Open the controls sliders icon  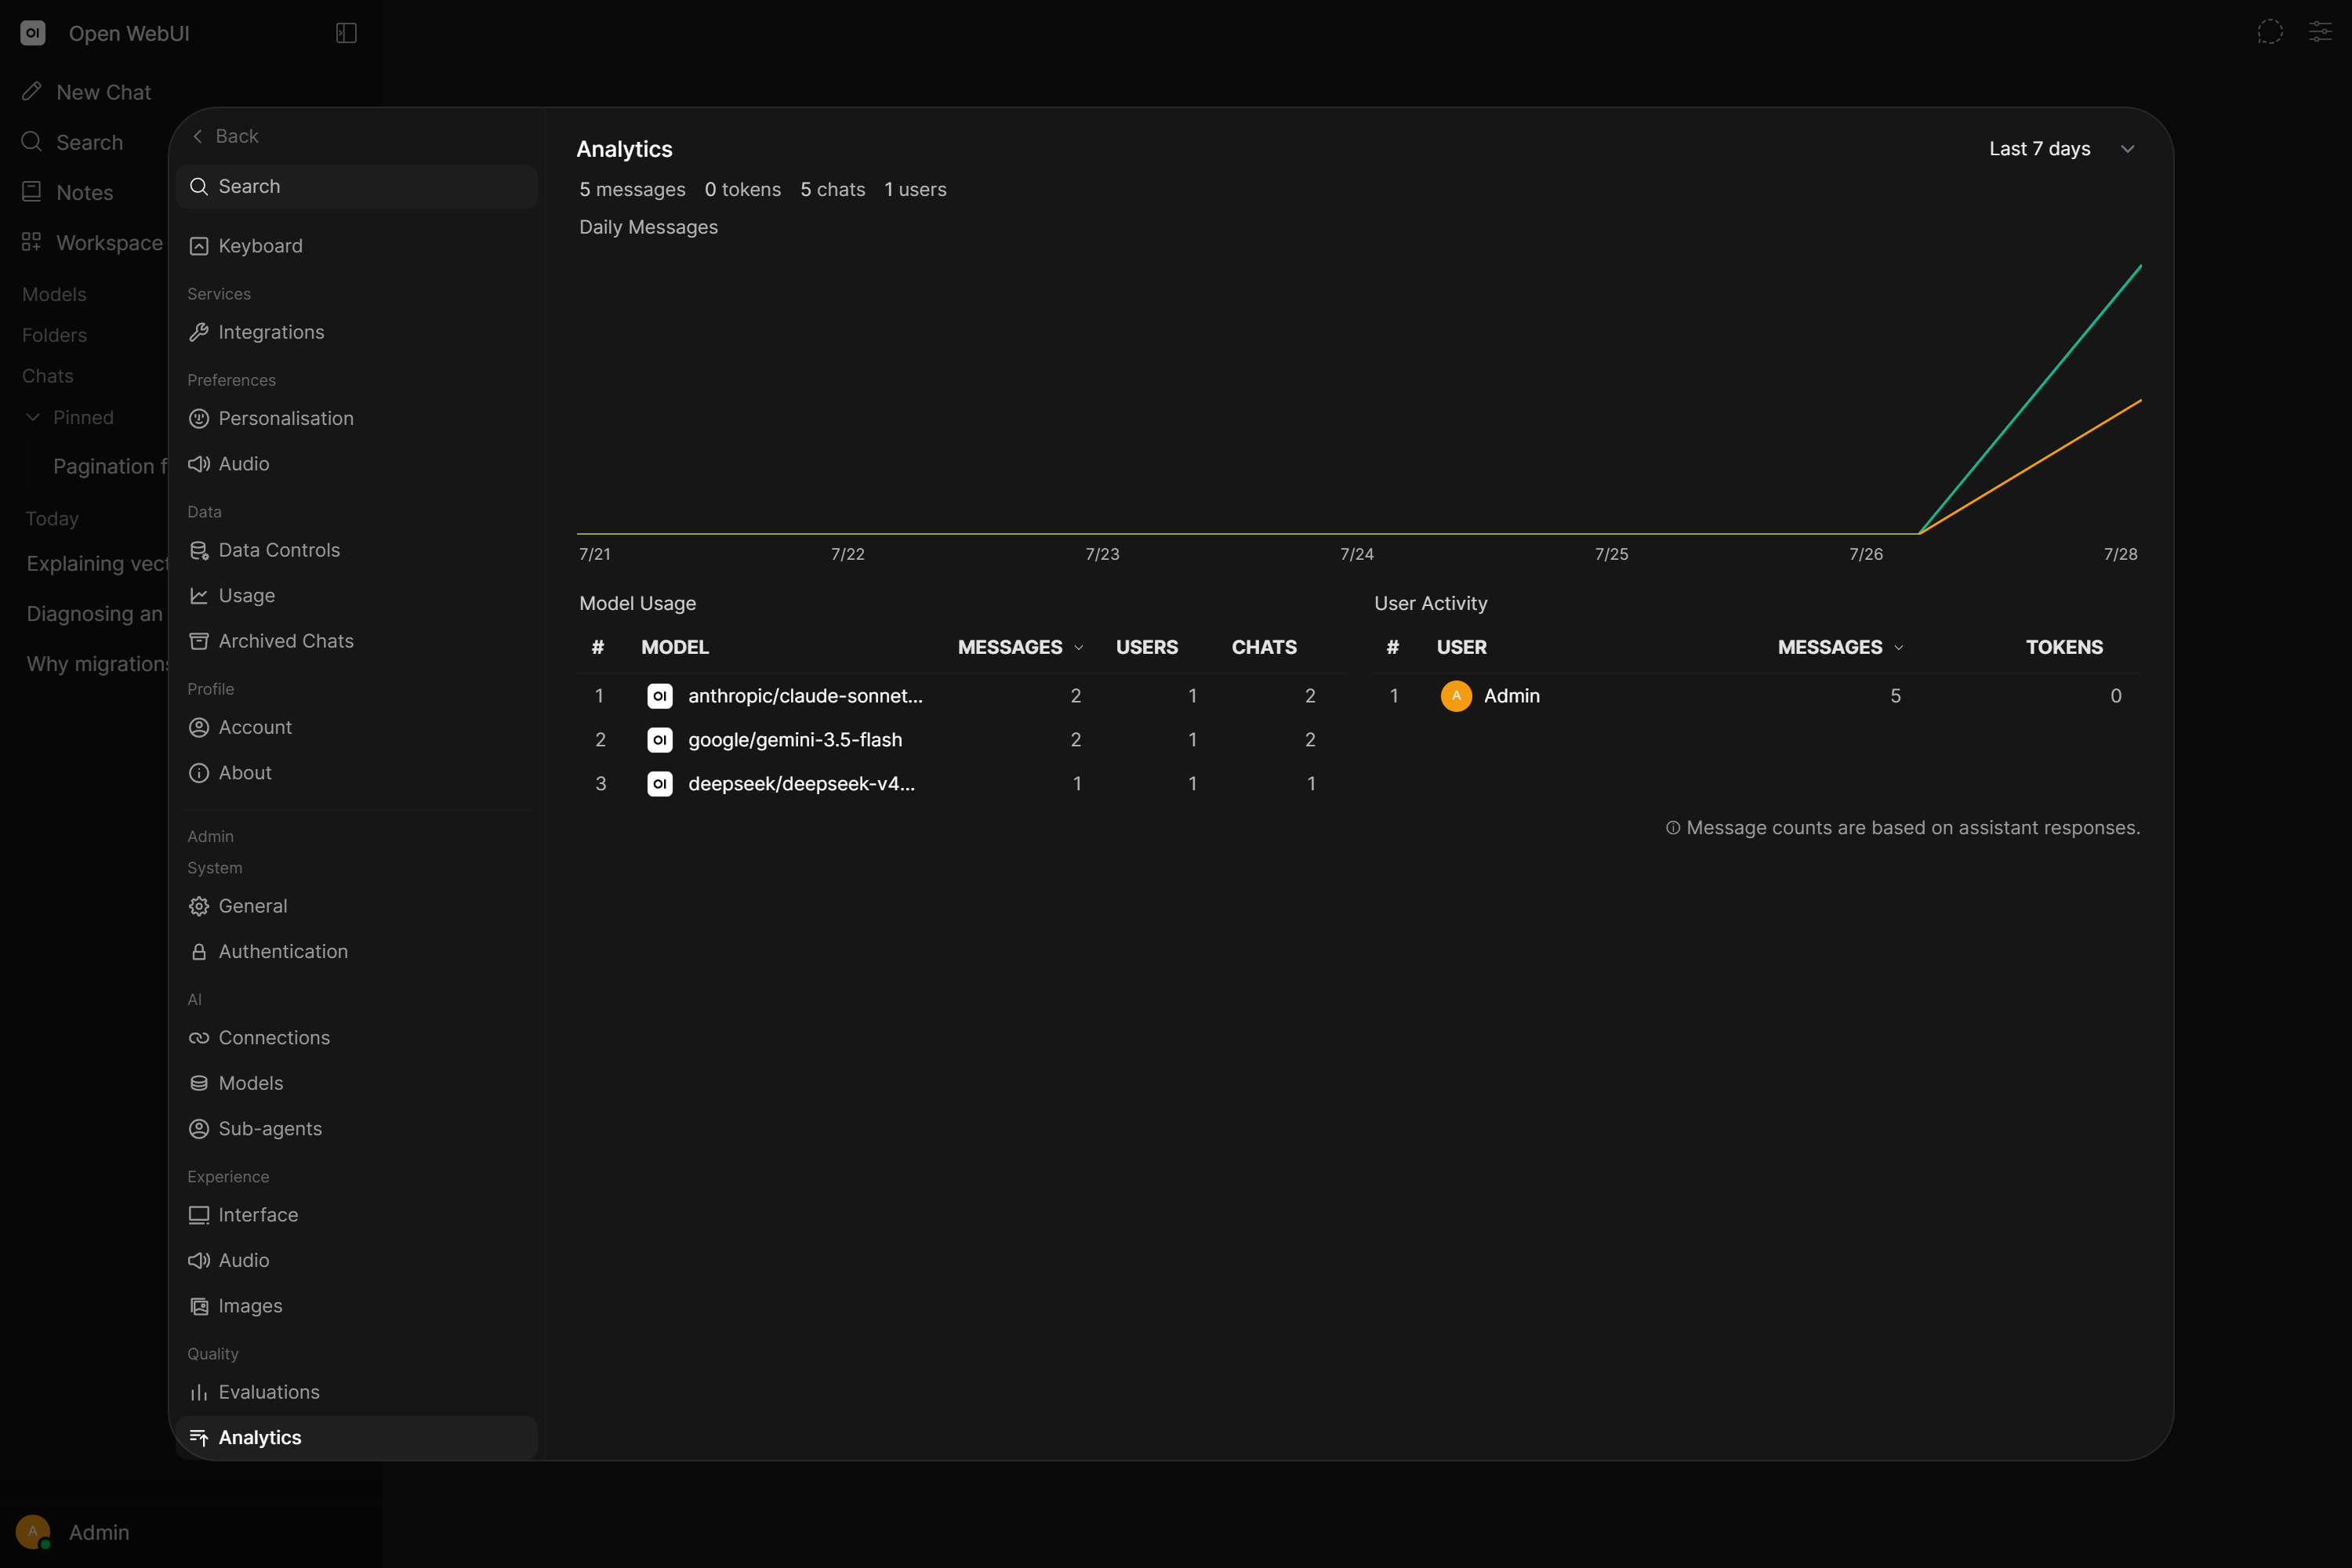[x=2320, y=32]
